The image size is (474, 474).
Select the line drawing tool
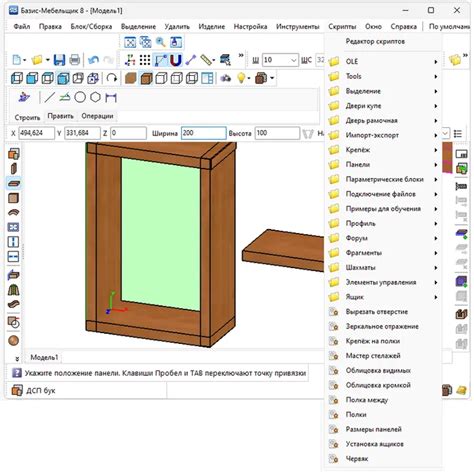[49, 97]
